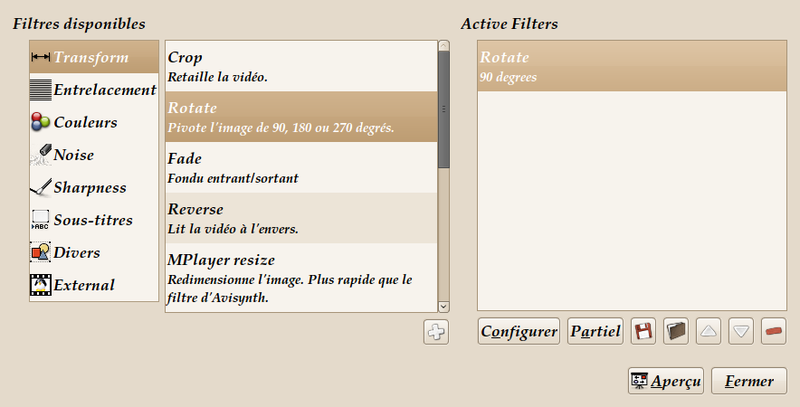This screenshot has height=407, width=800.
Task: Move the active filter down with the arrow
Action: coord(741,331)
